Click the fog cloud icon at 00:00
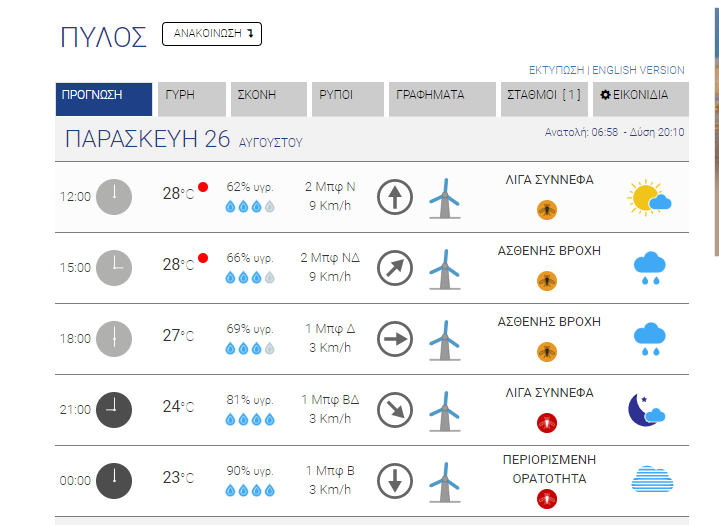 point(652,480)
